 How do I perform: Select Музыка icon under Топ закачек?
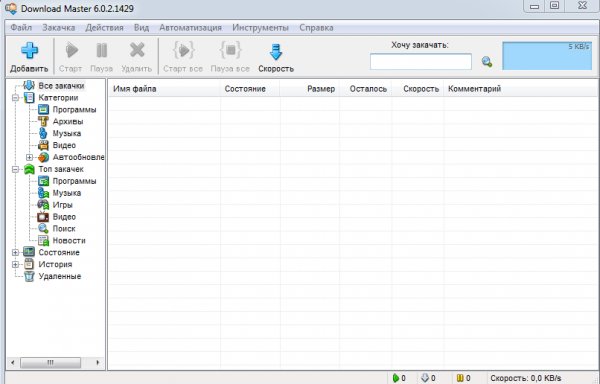pyautogui.click(x=43, y=193)
